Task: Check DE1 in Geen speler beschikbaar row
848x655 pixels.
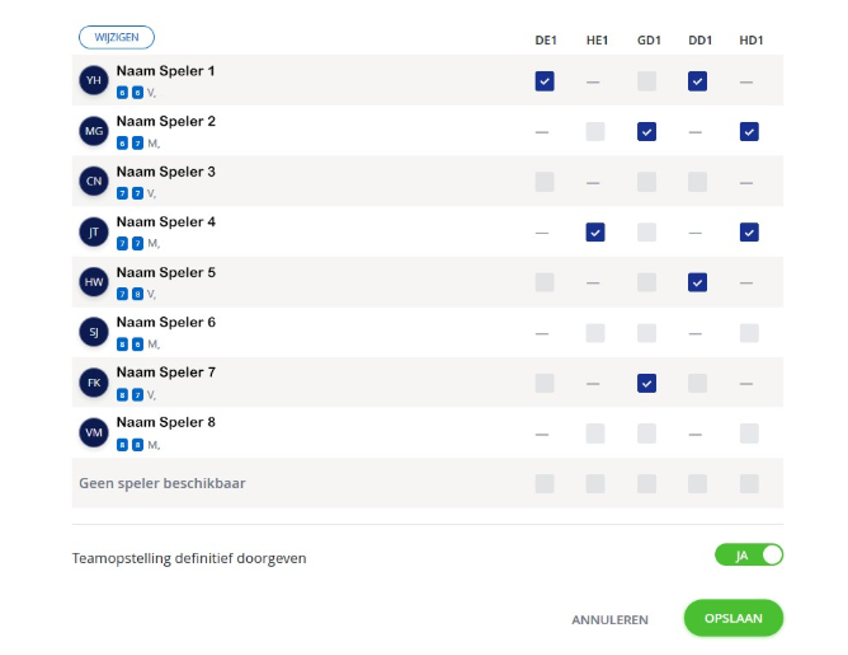Action: (544, 484)
